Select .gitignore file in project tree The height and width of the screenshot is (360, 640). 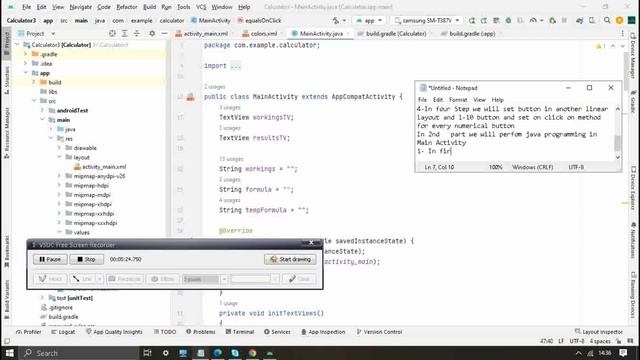tap(56, 308)
